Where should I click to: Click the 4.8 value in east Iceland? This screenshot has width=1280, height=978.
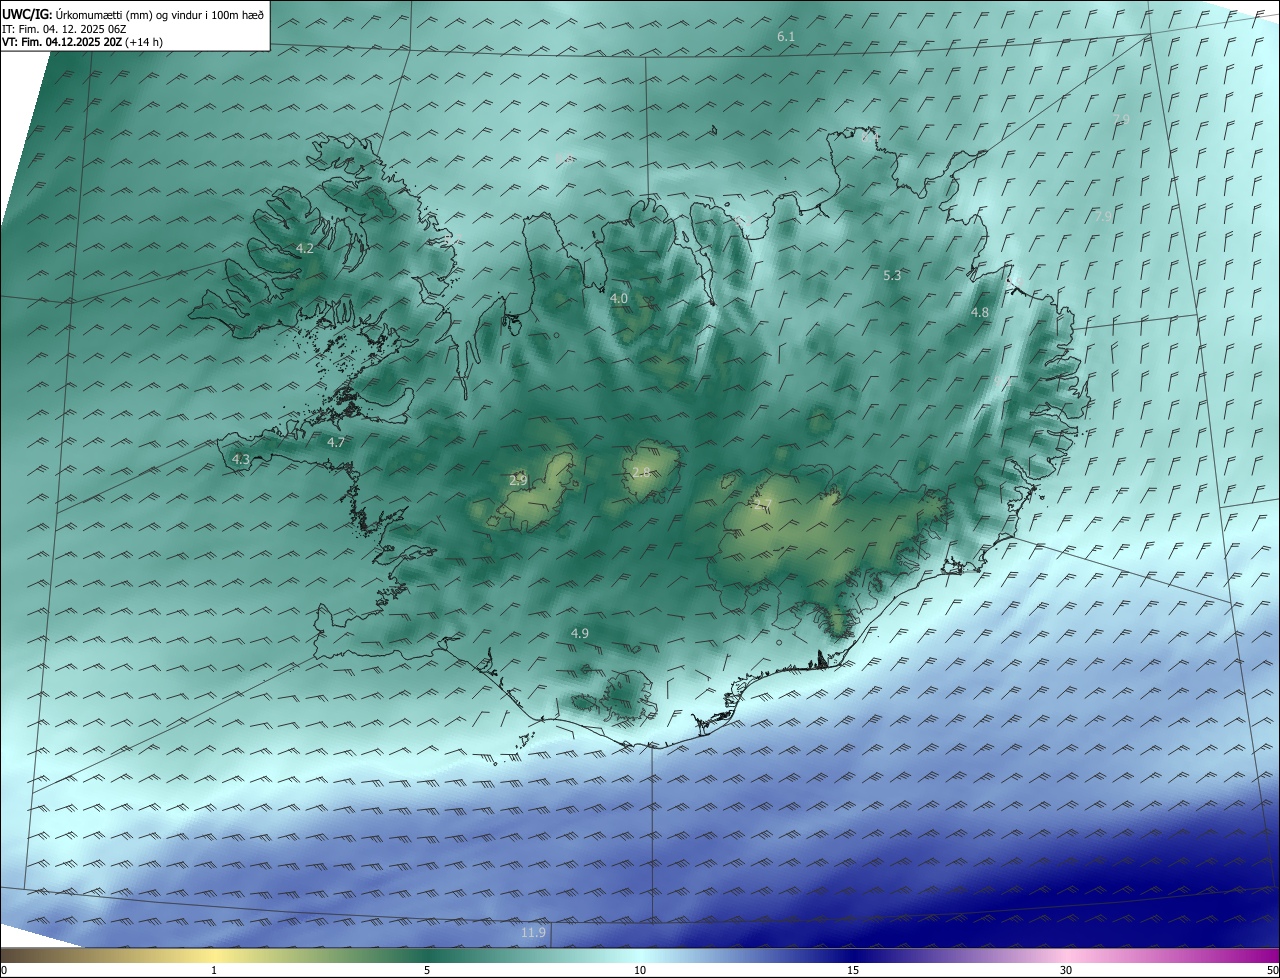(x=980, y=312)
